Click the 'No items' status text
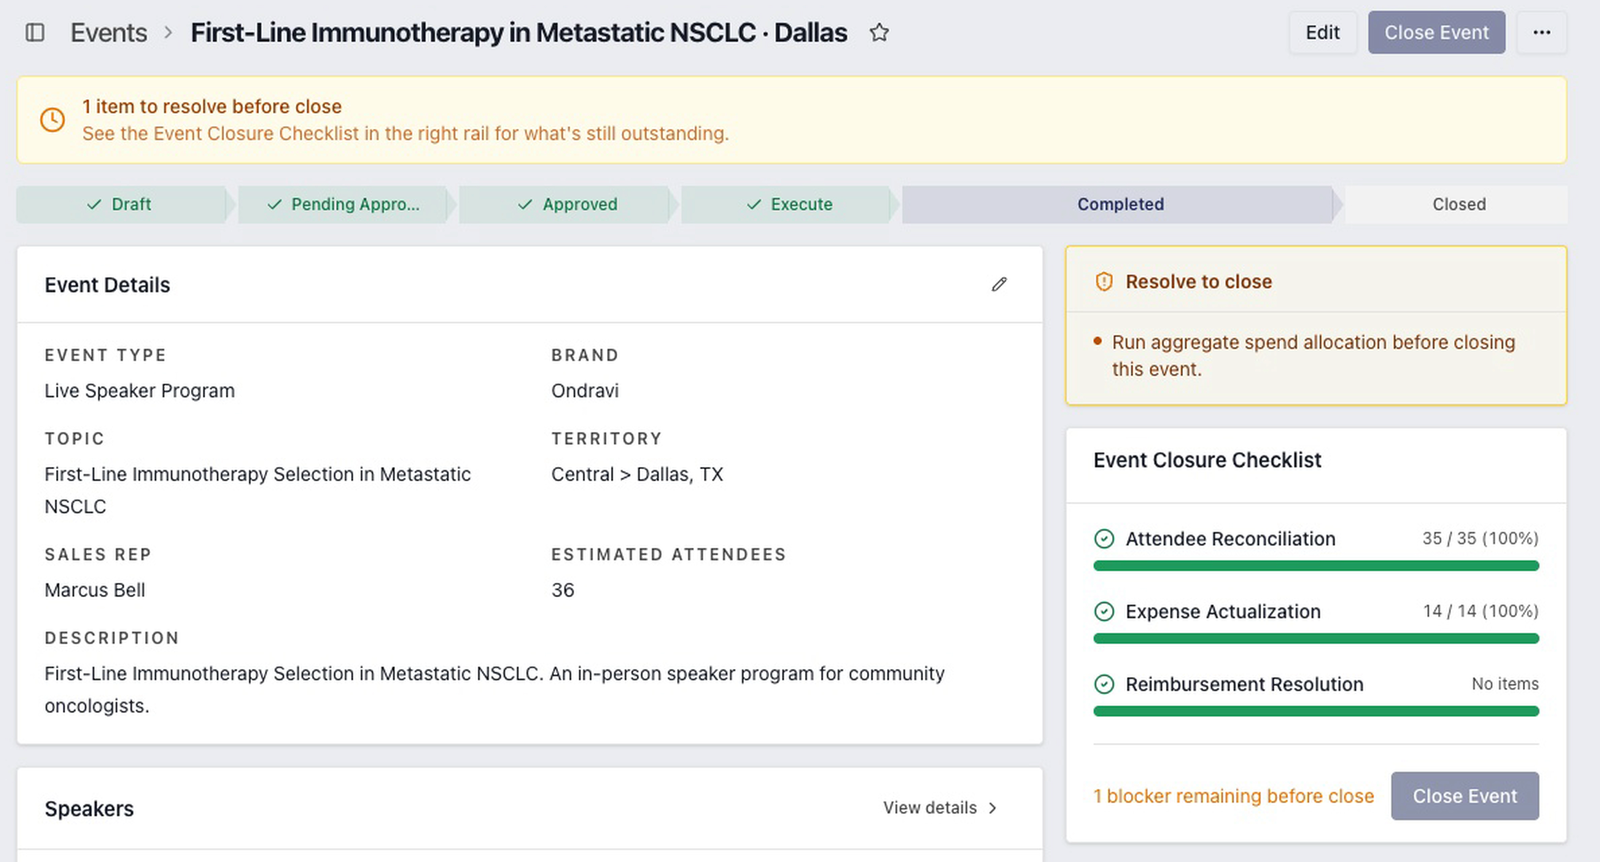The height and width of the screenshot is (862, 1600). click(x=1505, y=685)
